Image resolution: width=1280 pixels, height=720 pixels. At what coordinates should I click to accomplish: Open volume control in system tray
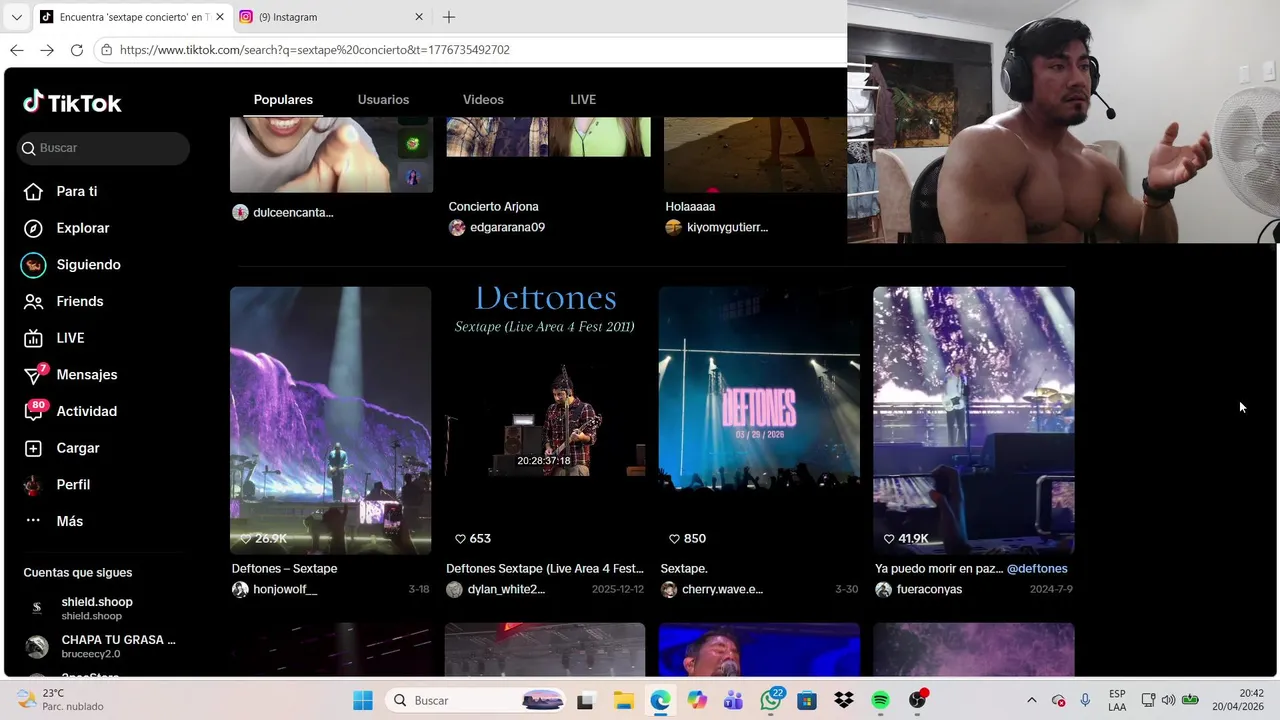tap(1168, 701)
